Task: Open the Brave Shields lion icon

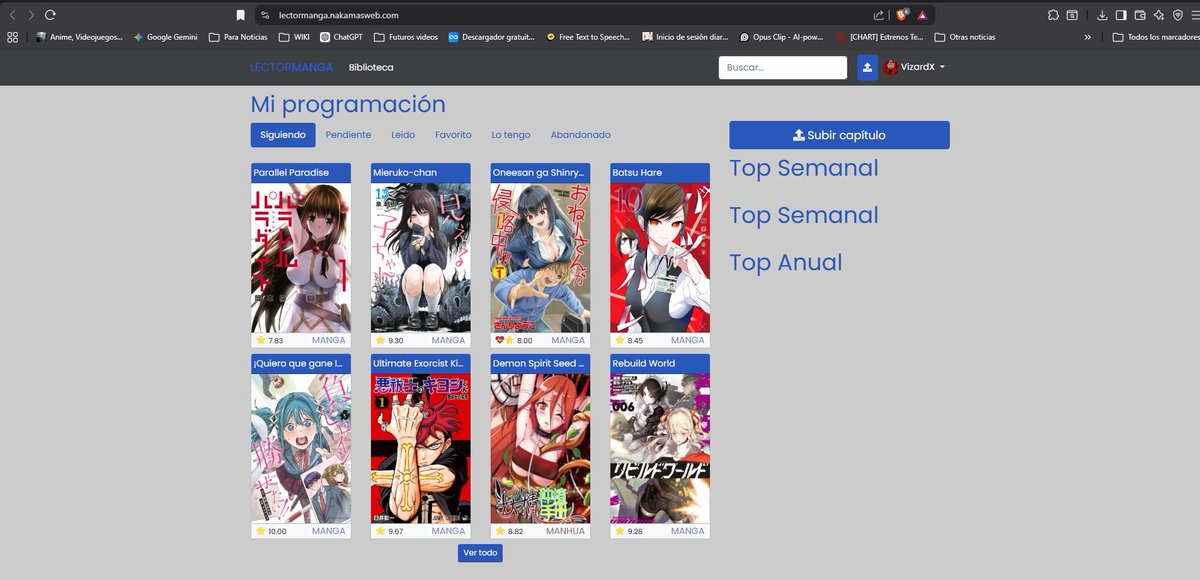Action: click(x=901, y=15)
